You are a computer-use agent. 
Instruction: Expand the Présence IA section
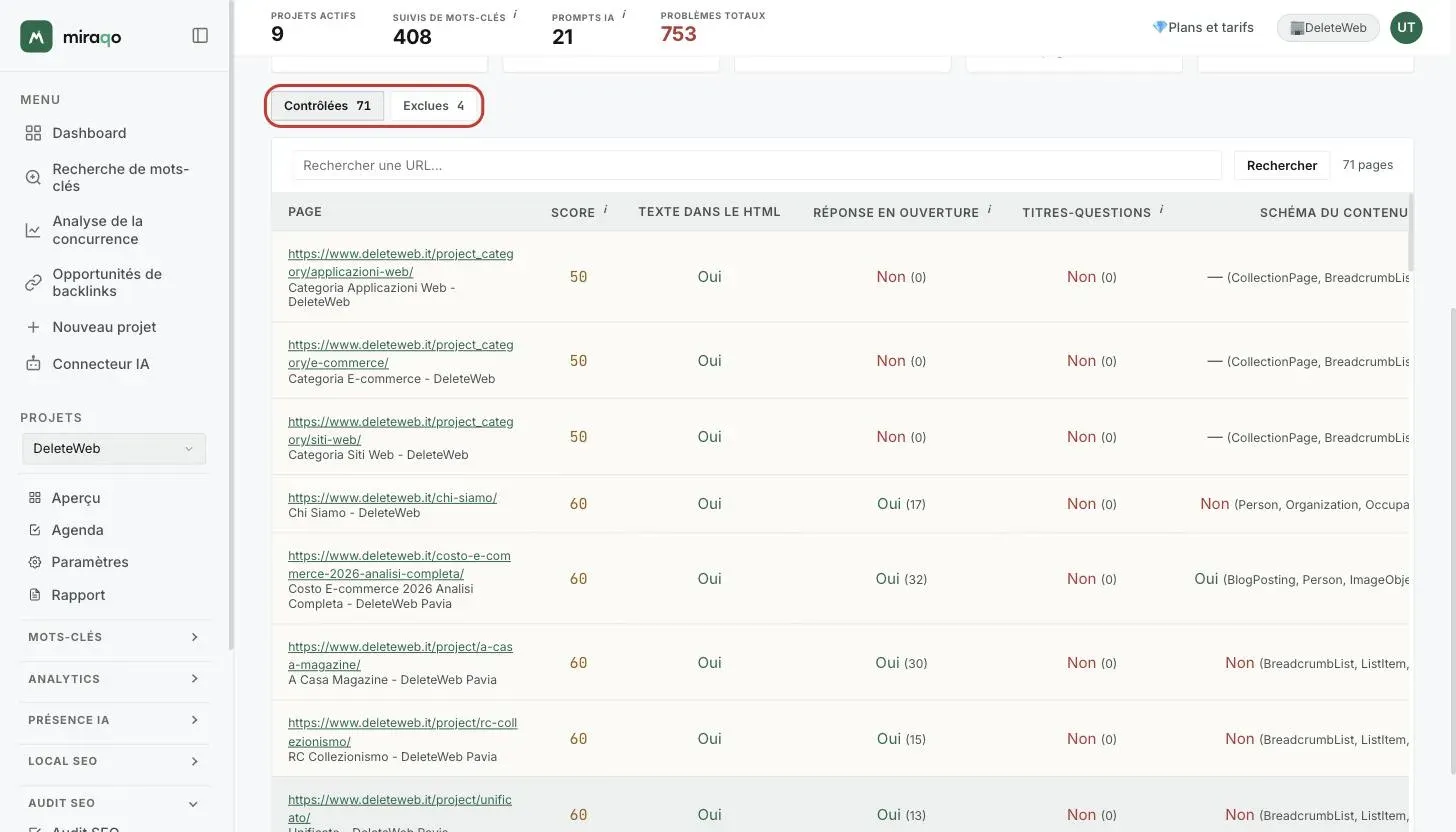click(x=114, y=720)
